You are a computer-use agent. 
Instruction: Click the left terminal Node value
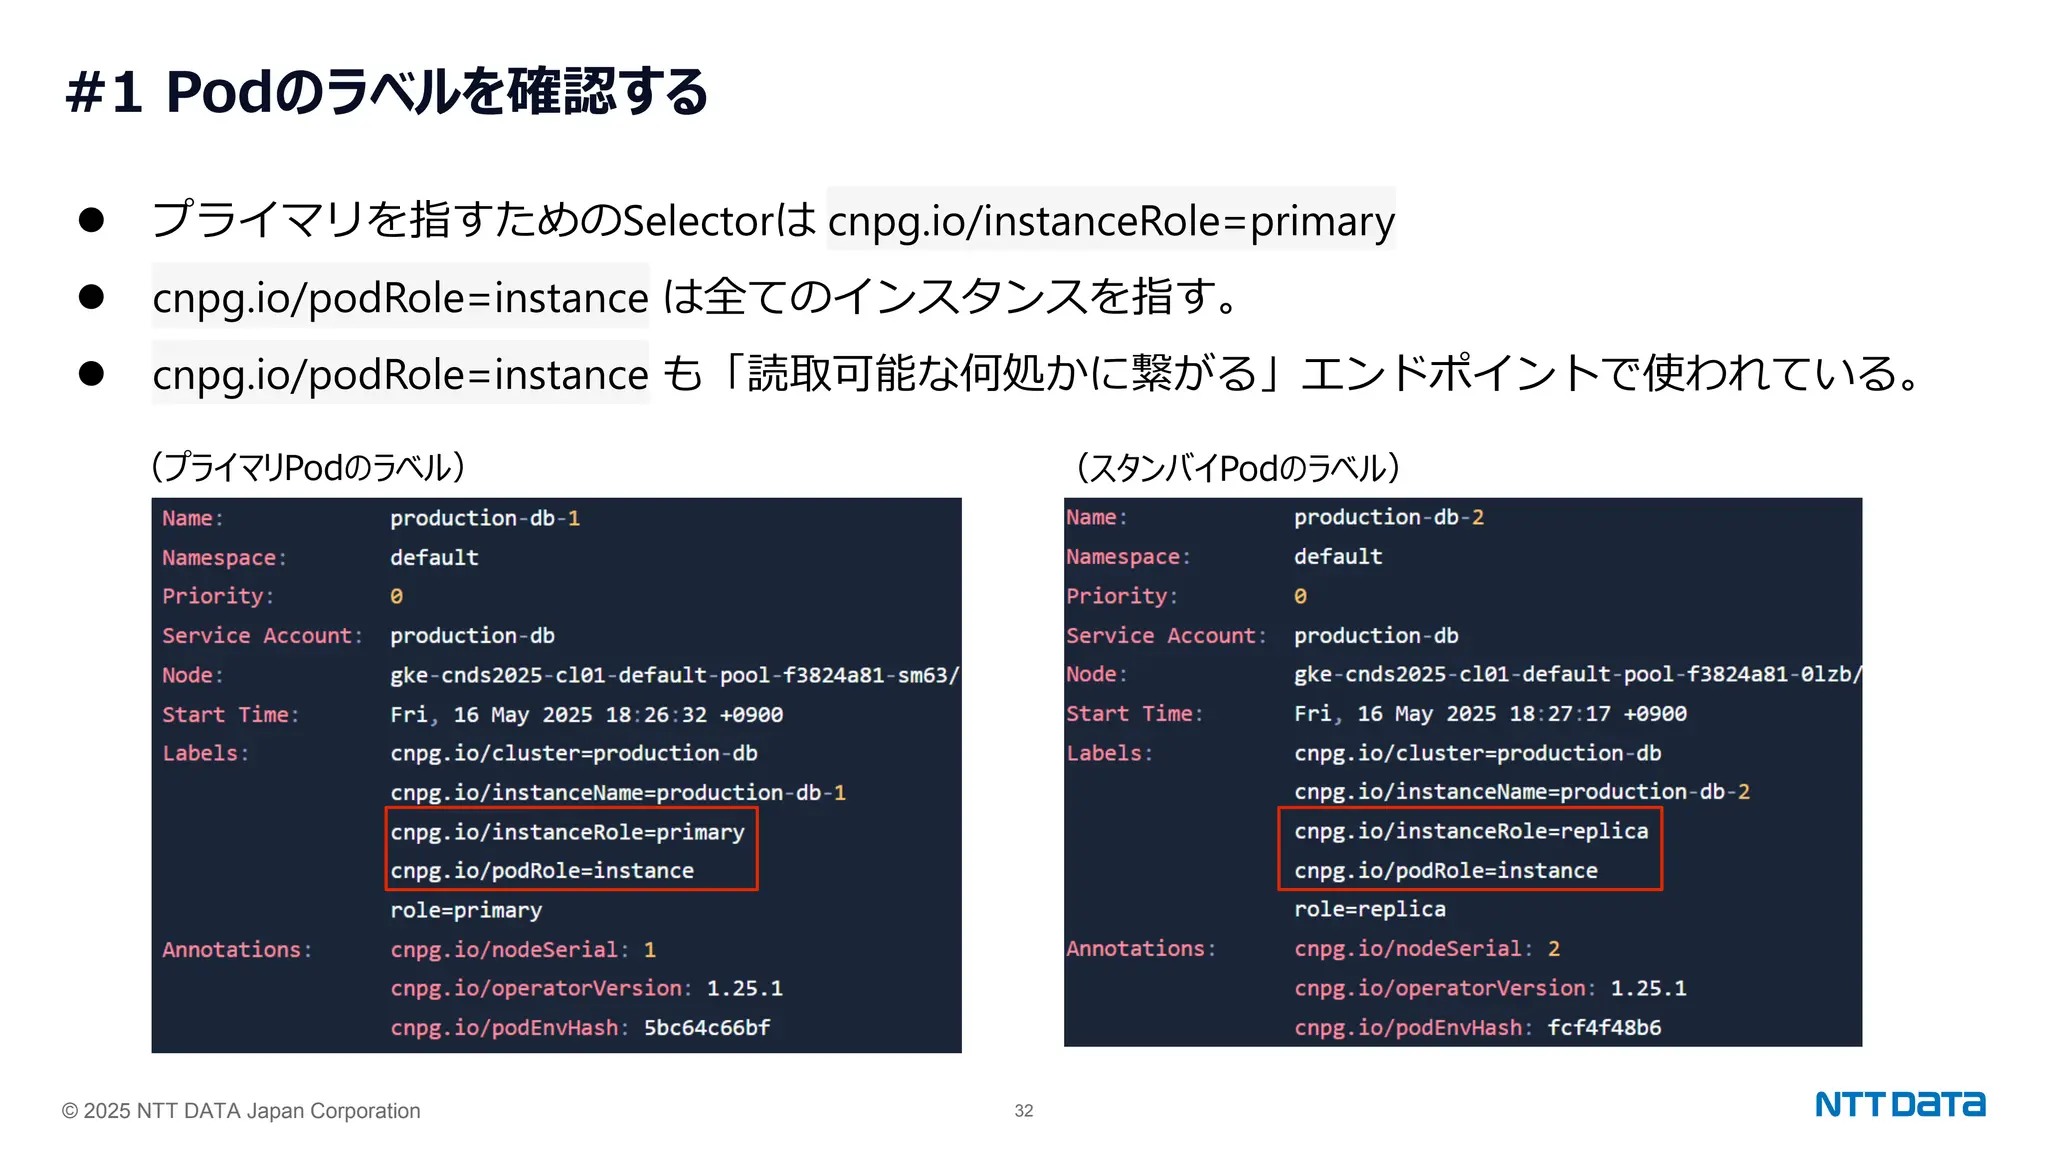[x=673, y=675]
